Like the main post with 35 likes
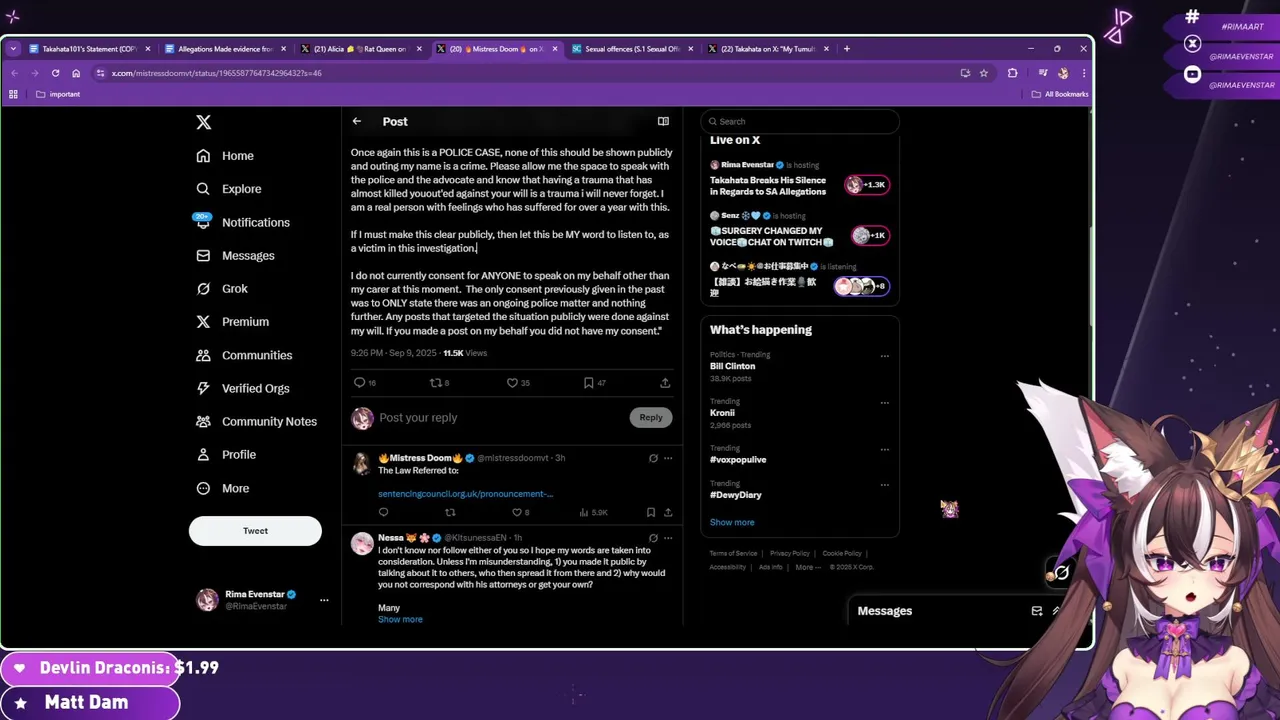The width and height of the screenshot is (1280, 720). (x=518, y=383)
